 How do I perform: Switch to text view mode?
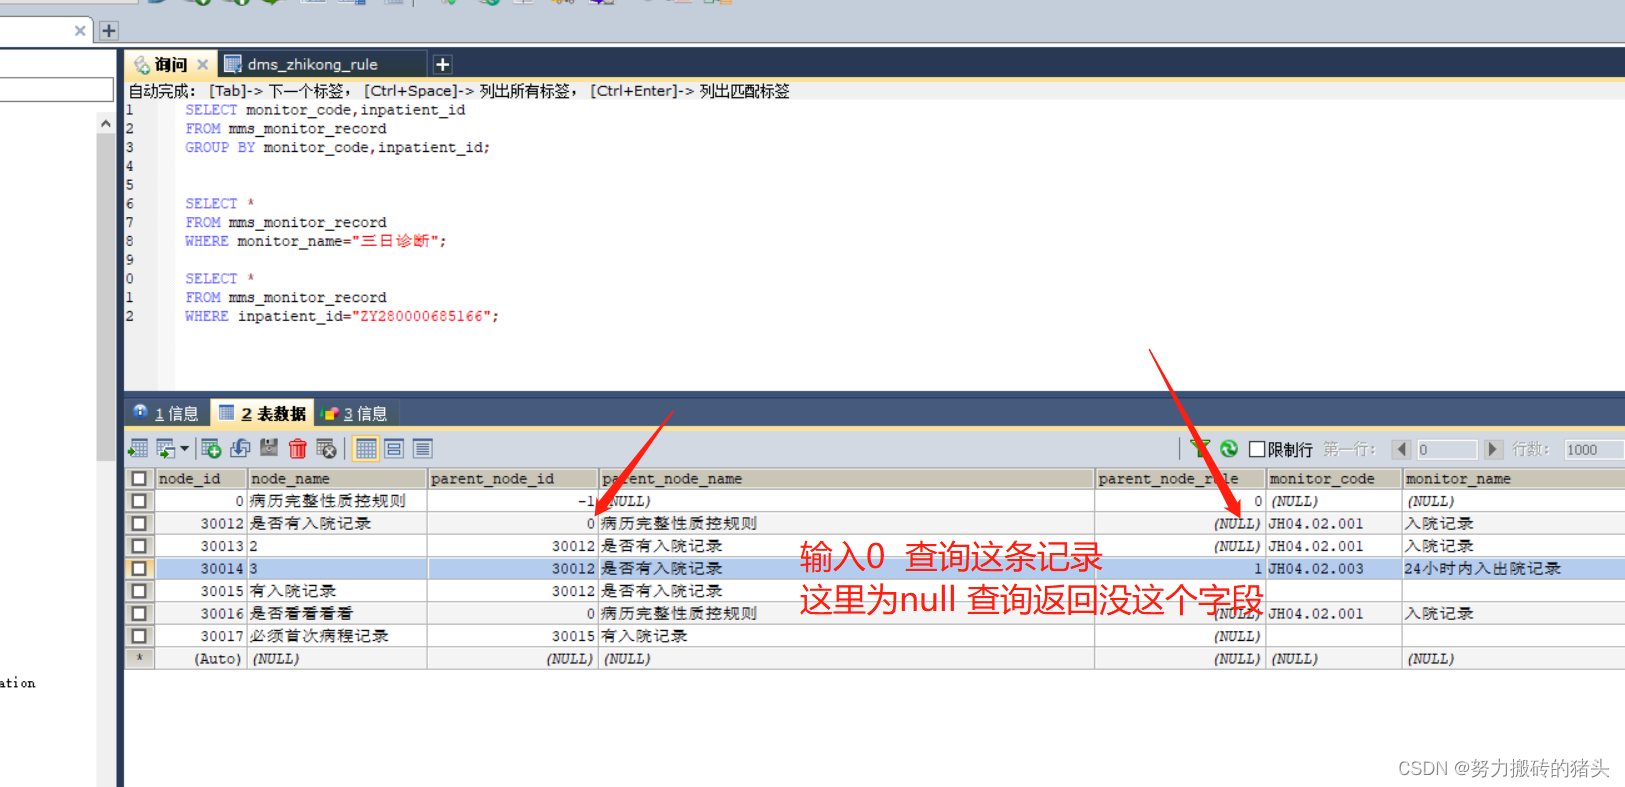422,449
